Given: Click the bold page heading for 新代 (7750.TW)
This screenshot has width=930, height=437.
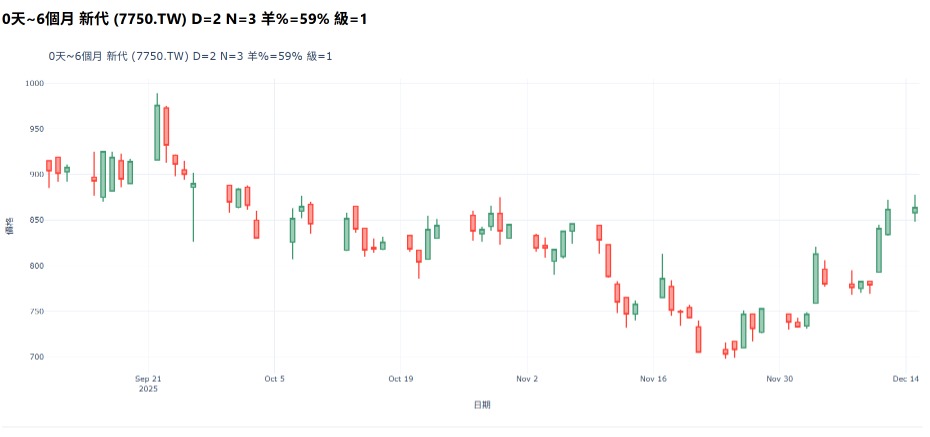Looking at the screenshot, I should 184,19.
